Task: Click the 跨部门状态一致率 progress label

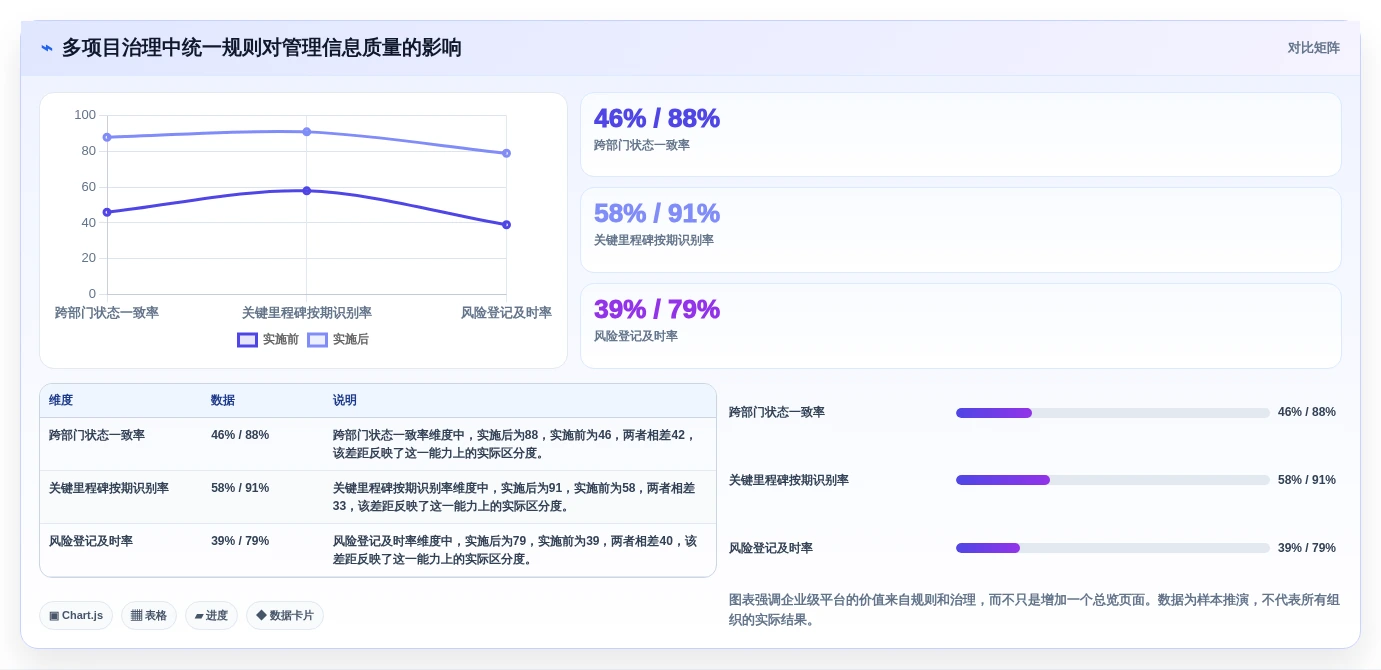Action: tap(777, 412)
